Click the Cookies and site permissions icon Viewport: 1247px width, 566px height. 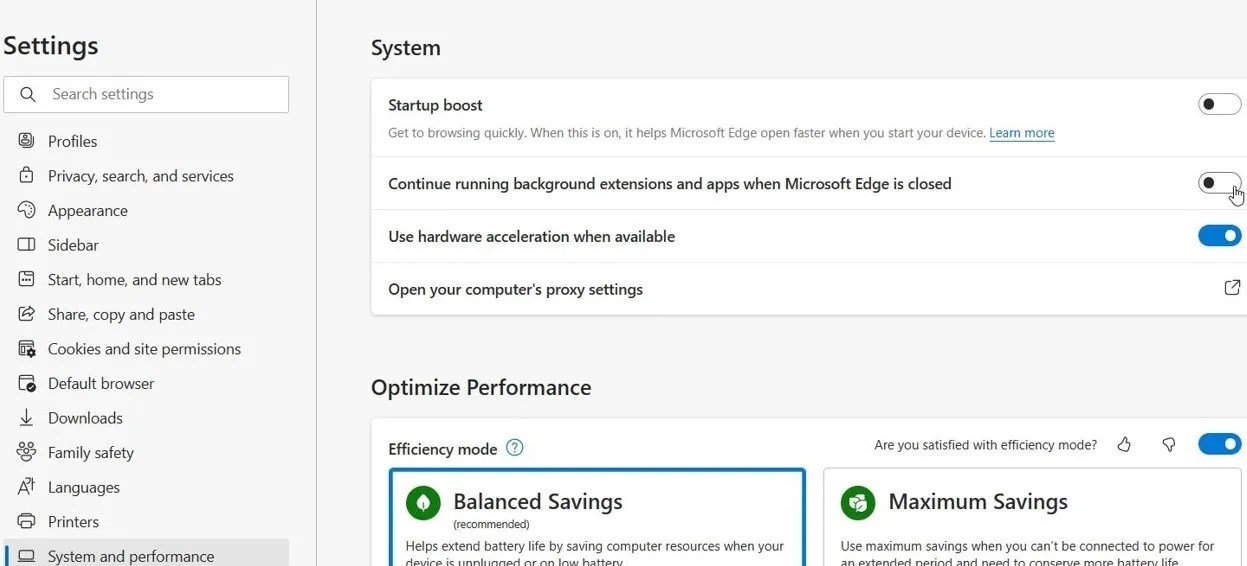(x=27, y=349)
